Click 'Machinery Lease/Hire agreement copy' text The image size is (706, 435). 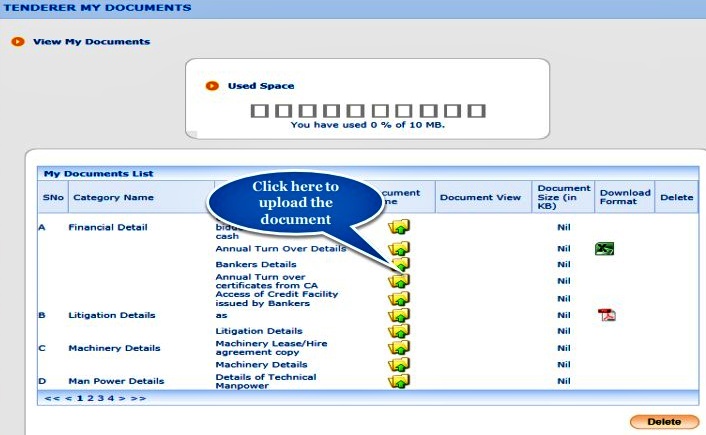[272, 348]
